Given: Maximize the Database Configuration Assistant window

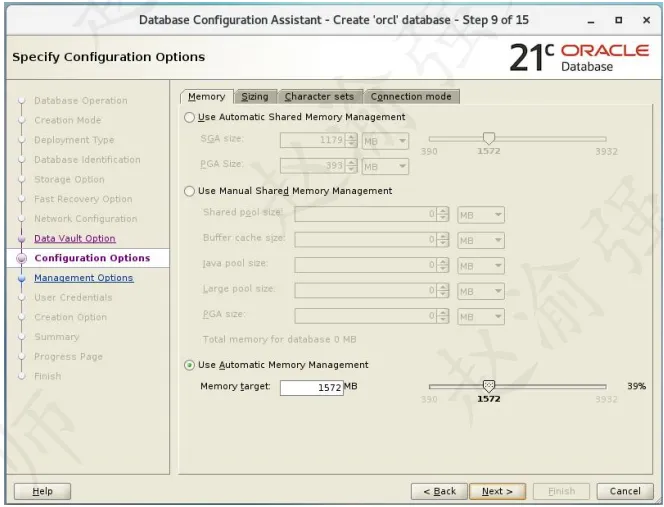Looking at the screenshot, I should click(x=619, y=20).
